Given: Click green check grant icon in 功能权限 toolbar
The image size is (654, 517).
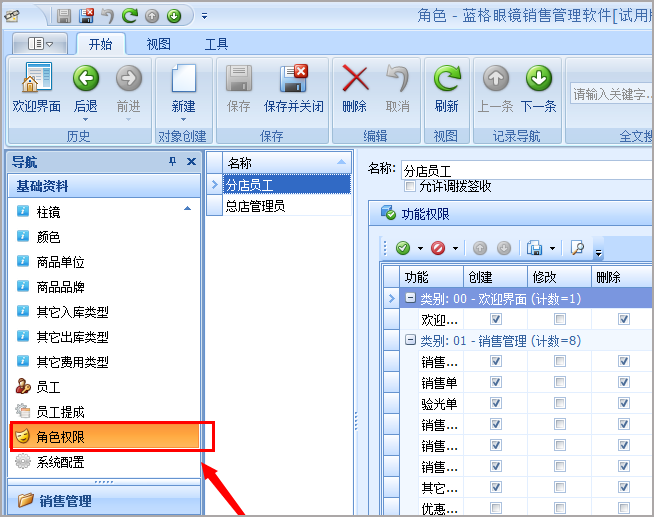Looking at the screenshot, I should pyautogui.click(x=403, y=248).
